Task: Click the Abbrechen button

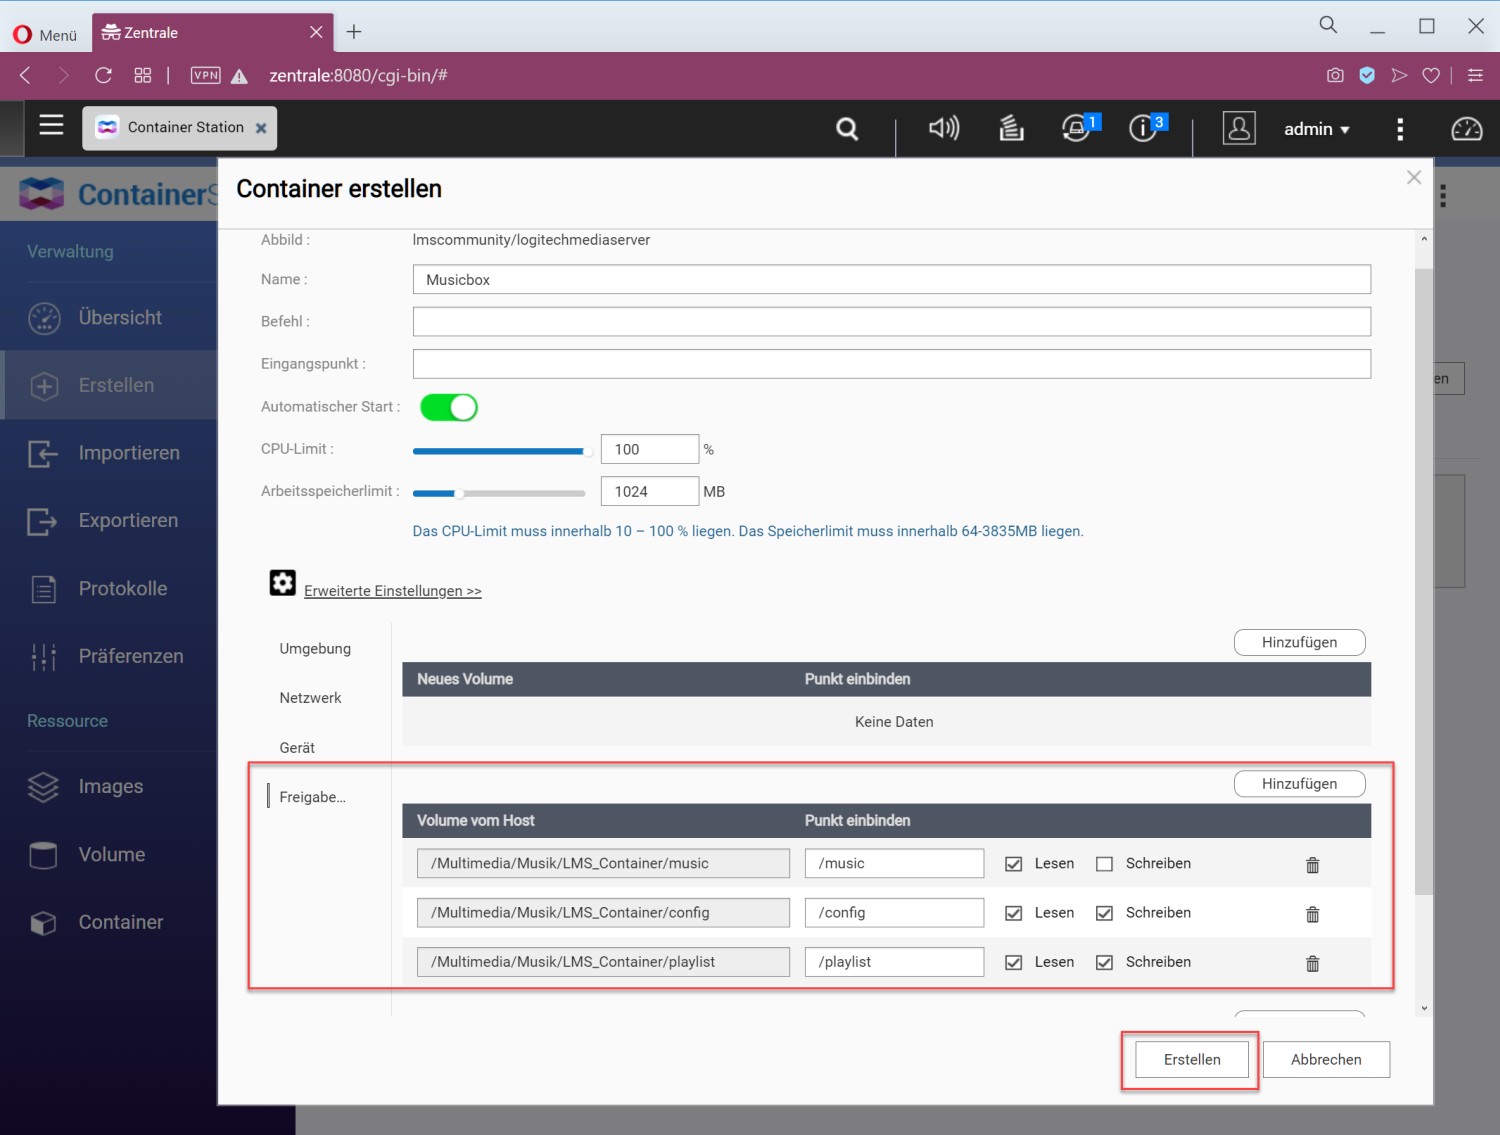Action: click(x=1326, y=1060)
